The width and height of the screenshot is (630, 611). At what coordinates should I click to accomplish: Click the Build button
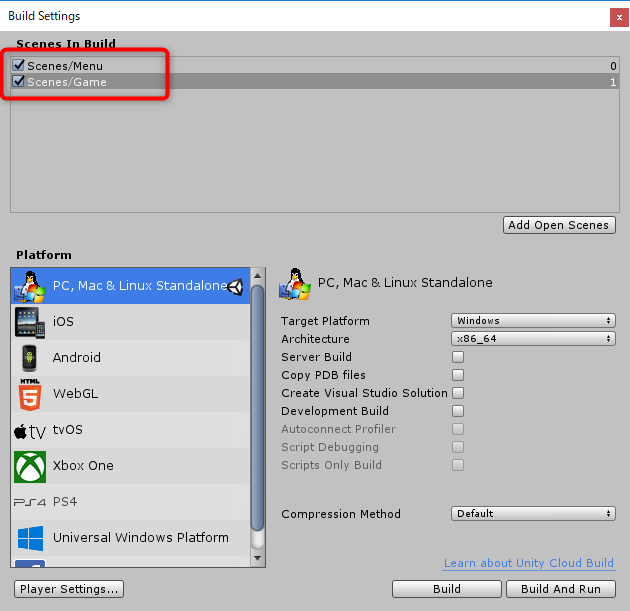pos(447,589)
